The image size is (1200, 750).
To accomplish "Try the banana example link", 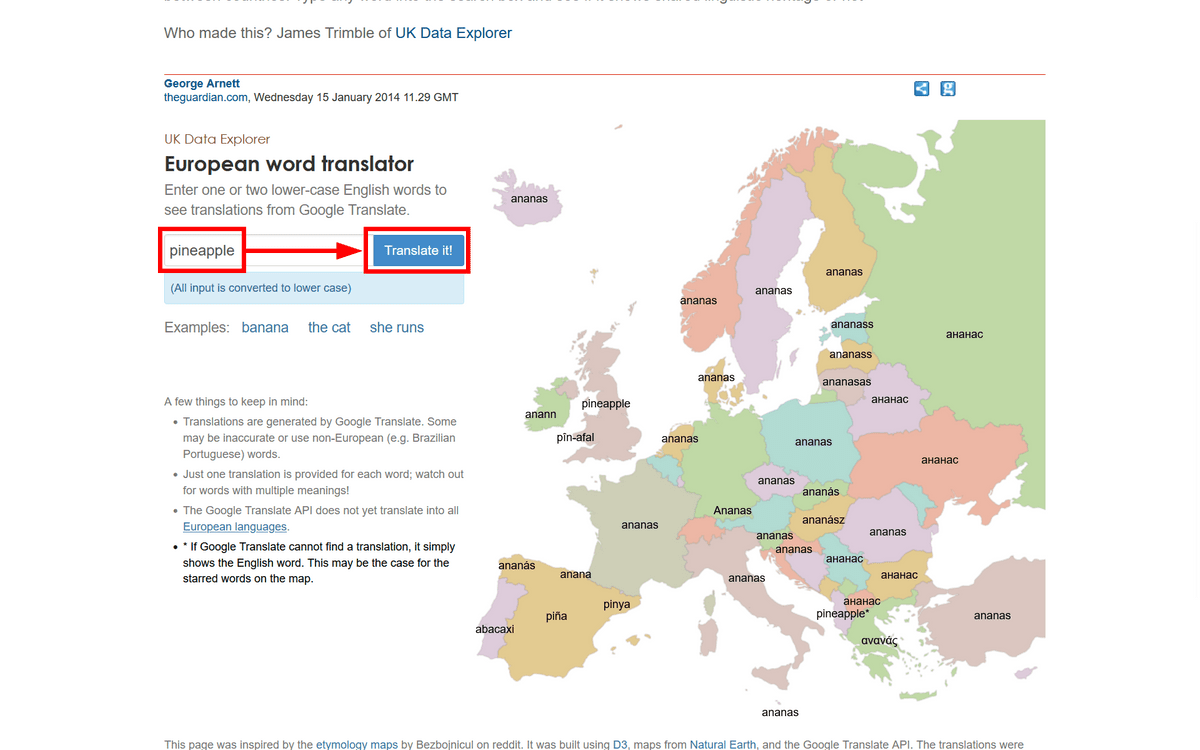I will [x=265, y=328].
